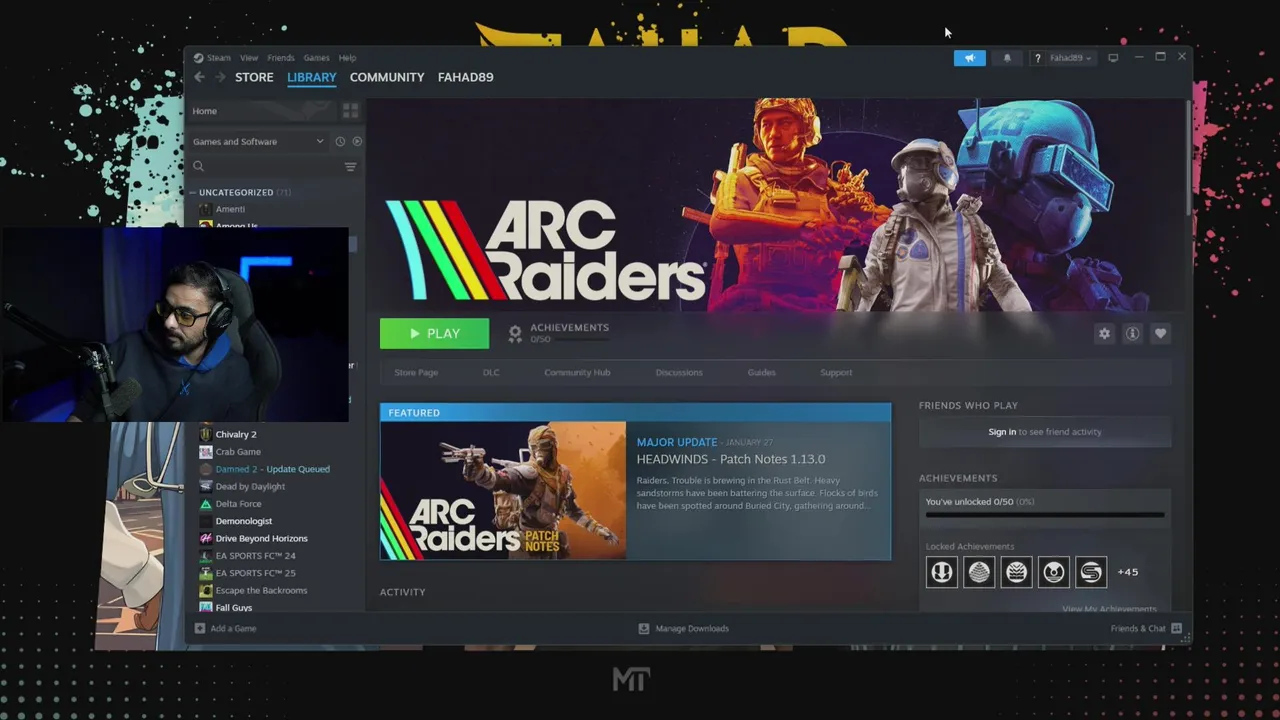Click the Achievements trophy icon
This screenshot has width=1280, height=720.
click(x=515, y=334)
